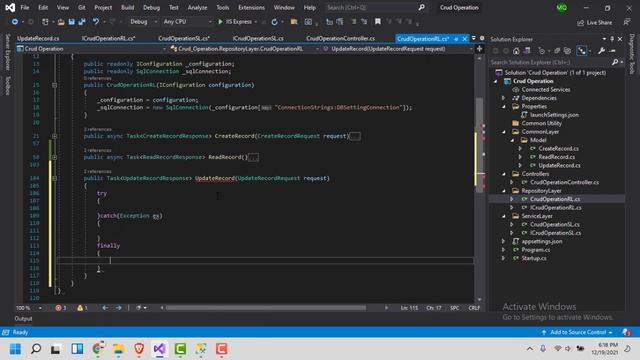Click the Save All toolbar icon
Screen dimensions: 640x360
[x=82, y=22]
